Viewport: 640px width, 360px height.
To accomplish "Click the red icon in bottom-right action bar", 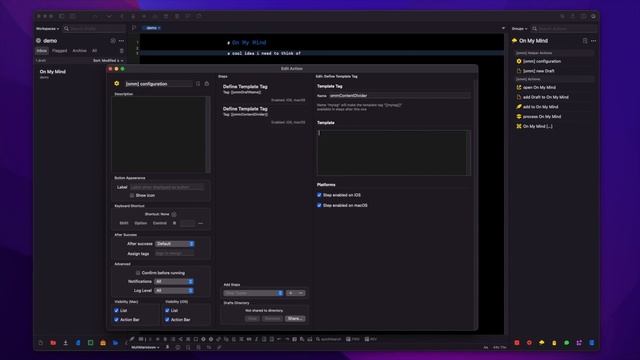I will (517, 343).
